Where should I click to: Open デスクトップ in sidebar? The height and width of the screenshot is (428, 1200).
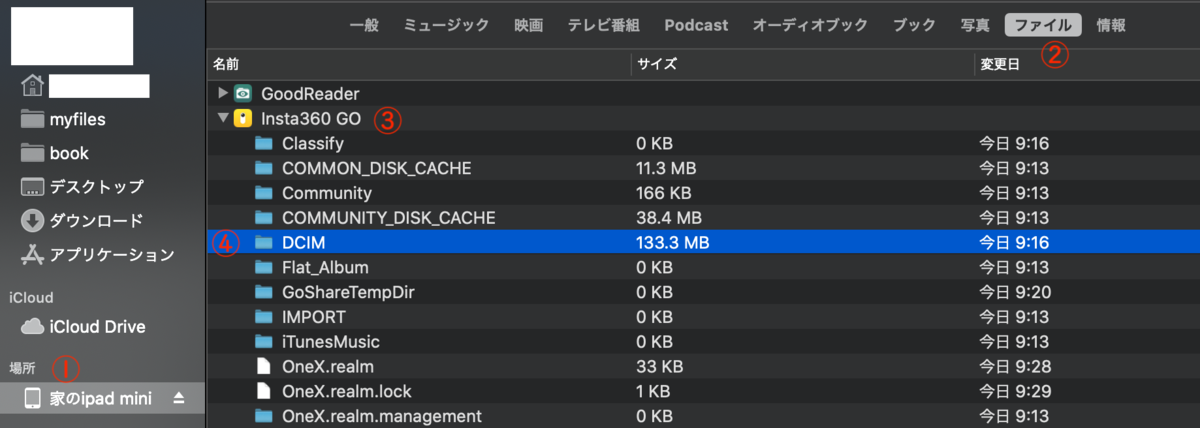[96, 187]
